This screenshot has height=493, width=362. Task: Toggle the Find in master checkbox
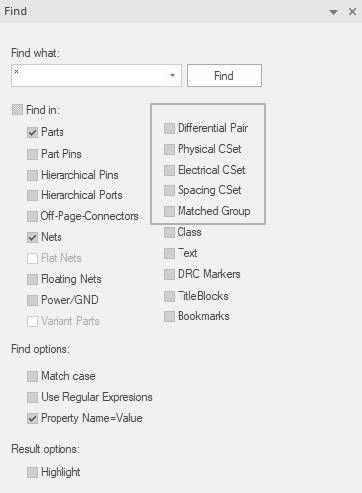pyautogui.click(x=17, y=109)
